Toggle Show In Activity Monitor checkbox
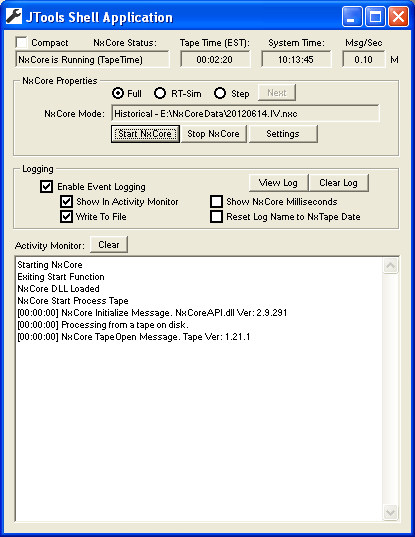 point(66,202)
